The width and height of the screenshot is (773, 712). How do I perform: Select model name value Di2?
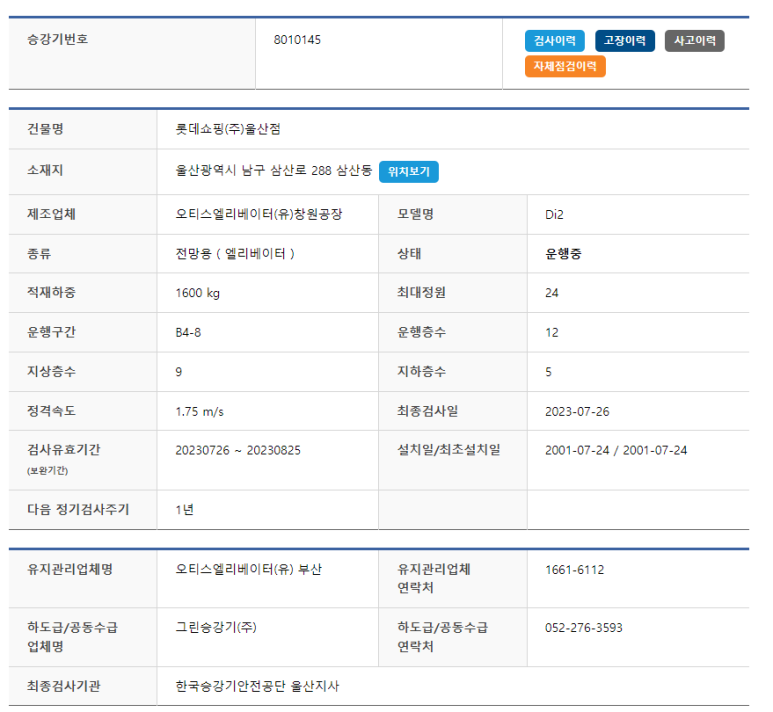pos(554,214)
